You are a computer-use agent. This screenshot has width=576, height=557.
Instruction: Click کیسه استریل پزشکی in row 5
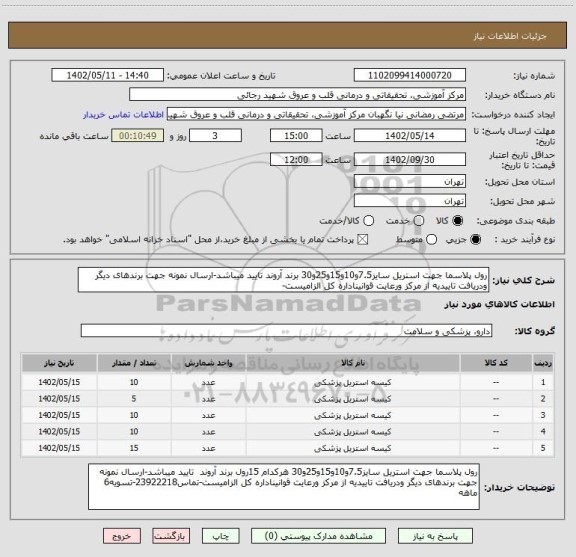tap(353, 448)
